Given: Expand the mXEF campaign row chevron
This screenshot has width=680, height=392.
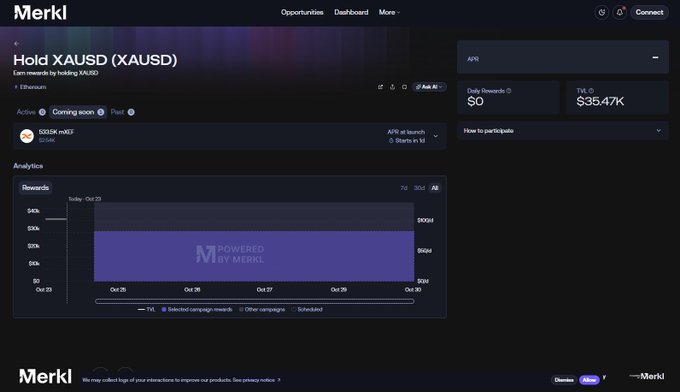Looking at the screenshot, I should (436, 136).
